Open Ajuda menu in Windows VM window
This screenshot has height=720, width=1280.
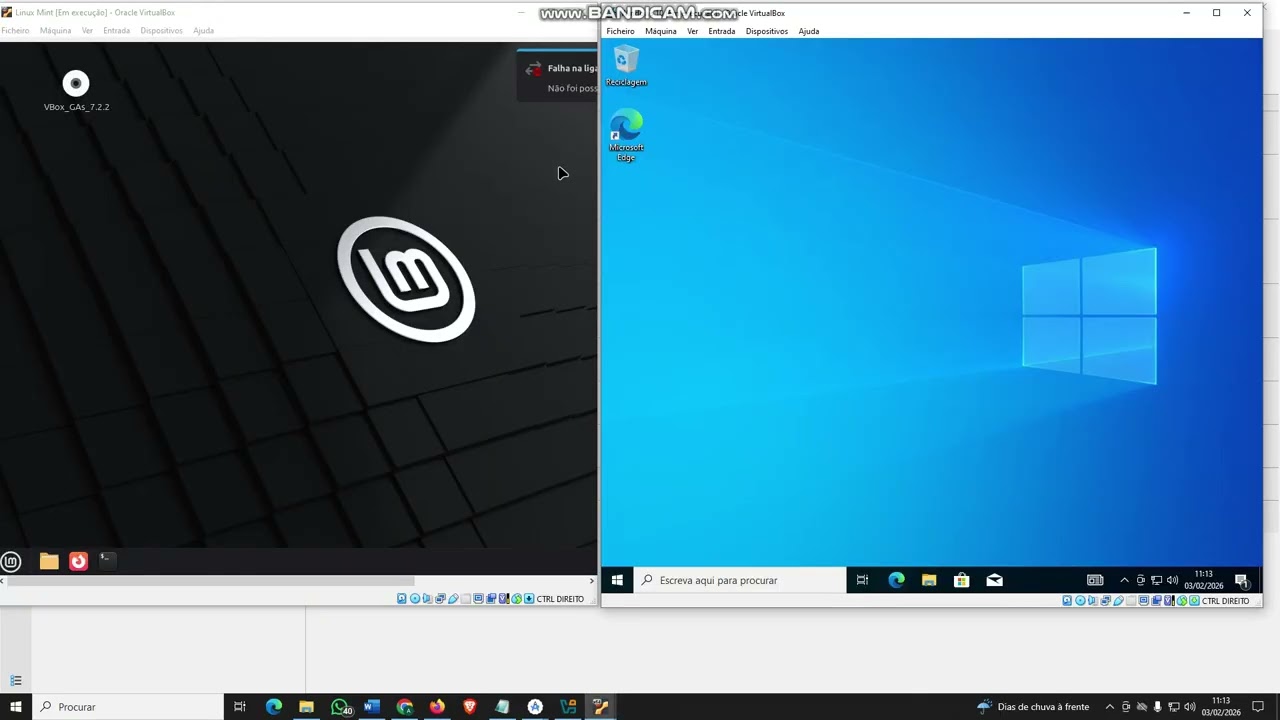click(x=809, y=31)
